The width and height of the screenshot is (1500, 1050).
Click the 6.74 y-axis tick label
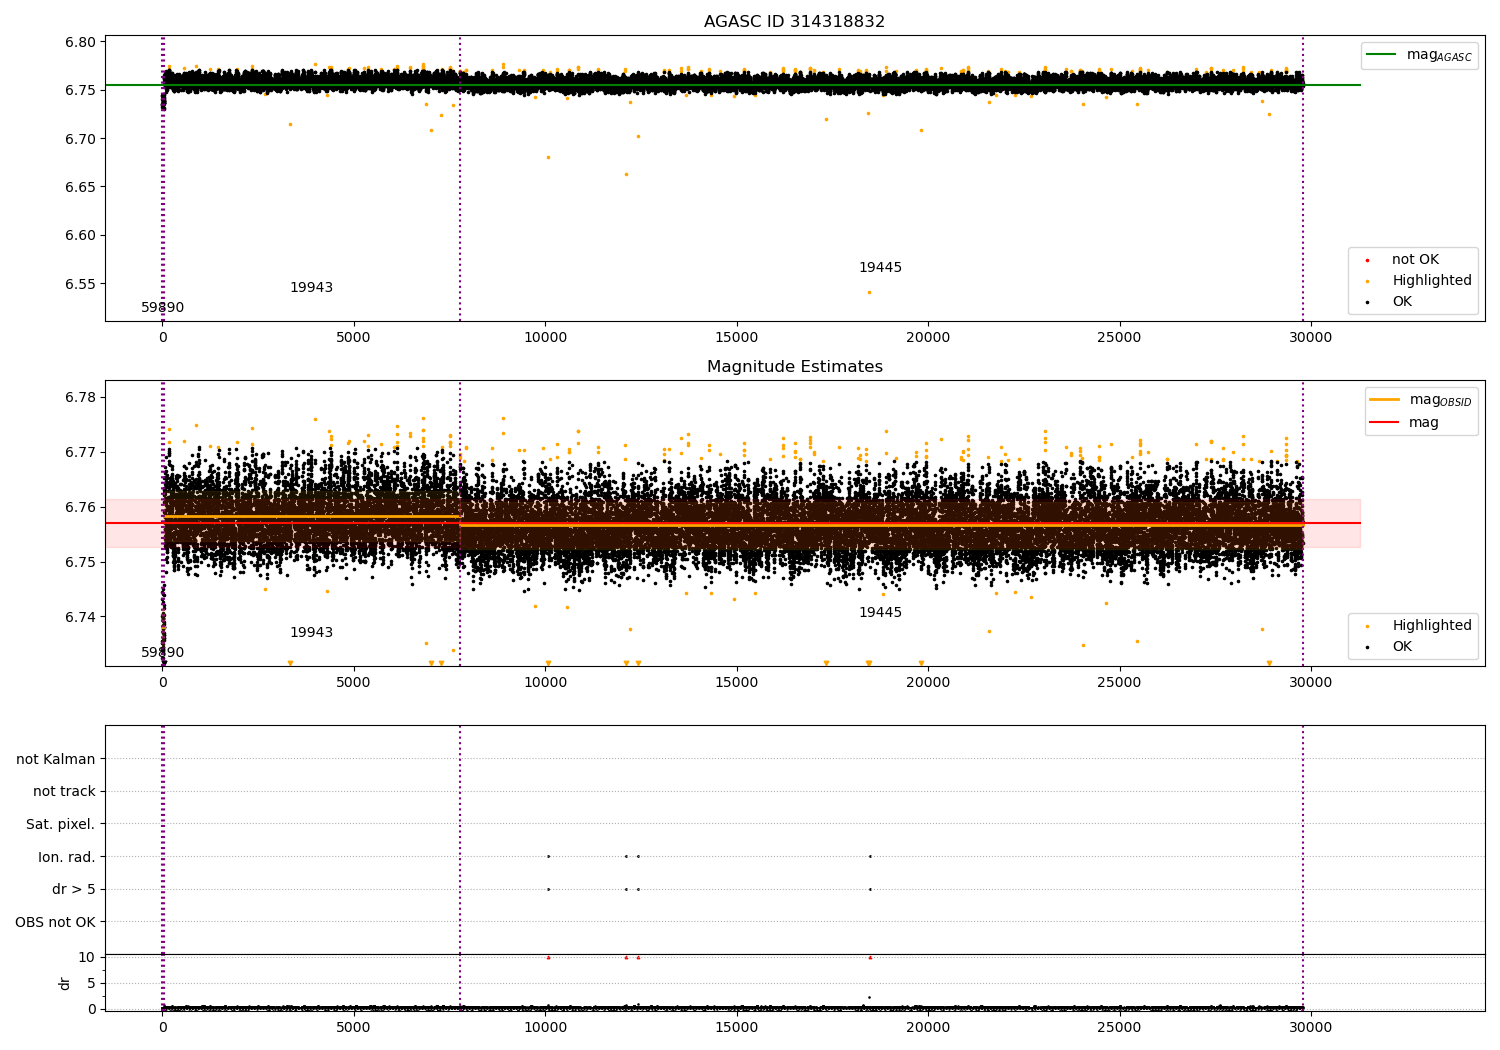[x=80, y=618]
